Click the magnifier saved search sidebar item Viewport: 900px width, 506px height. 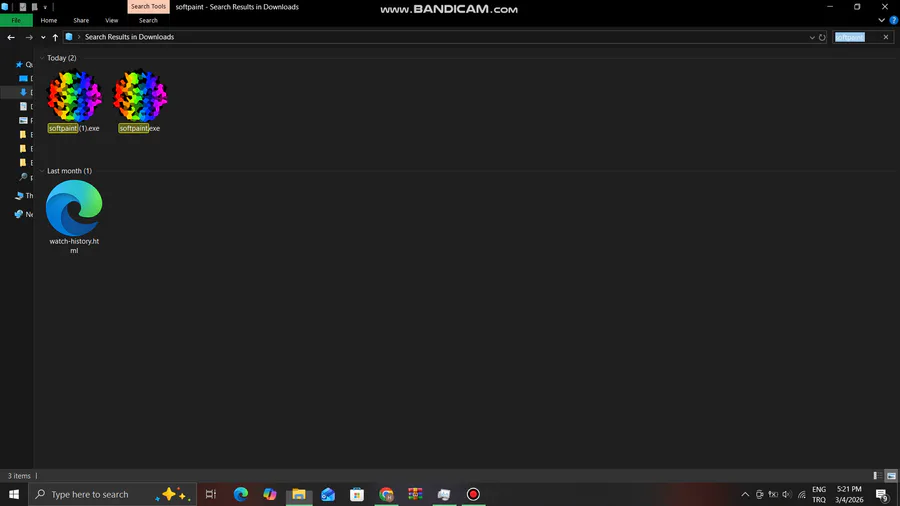pyautogui.click(x=23, y=177)
